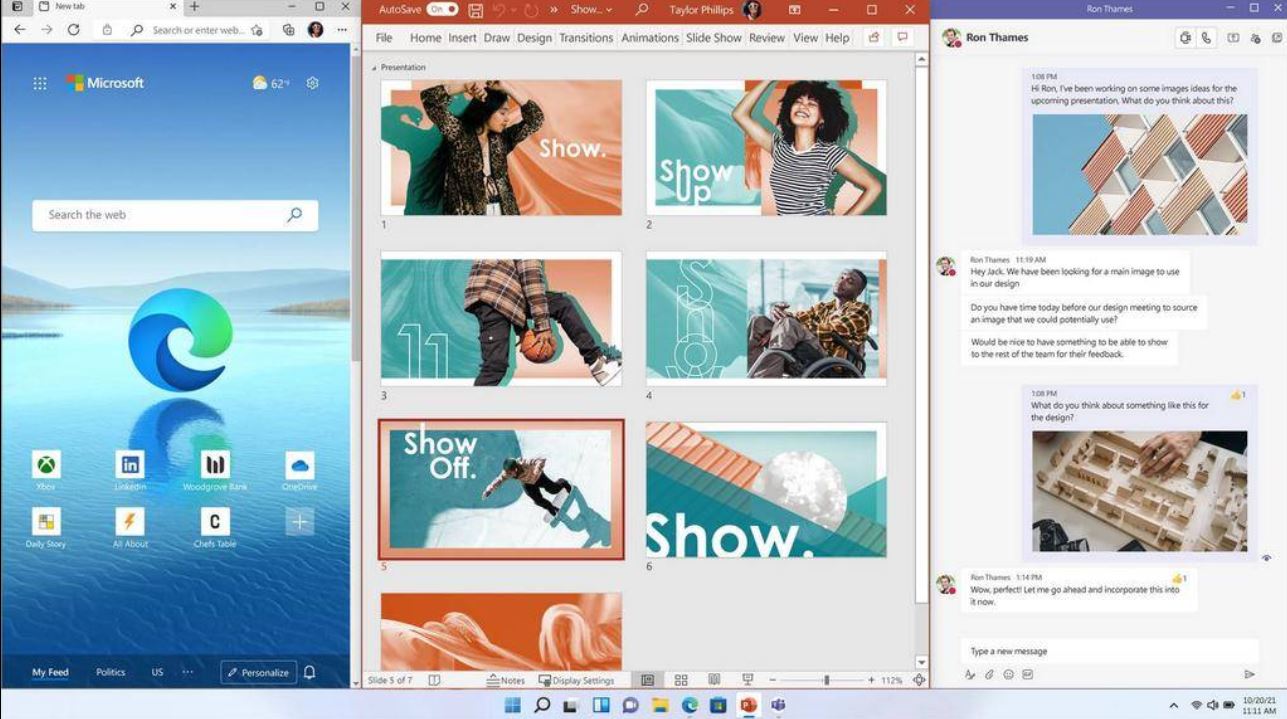This screenshot has height=719, width=1287.
Task: Toggle the Notes pane in PowerPoint
Action: pyautogui.click(x=506, y=680)
